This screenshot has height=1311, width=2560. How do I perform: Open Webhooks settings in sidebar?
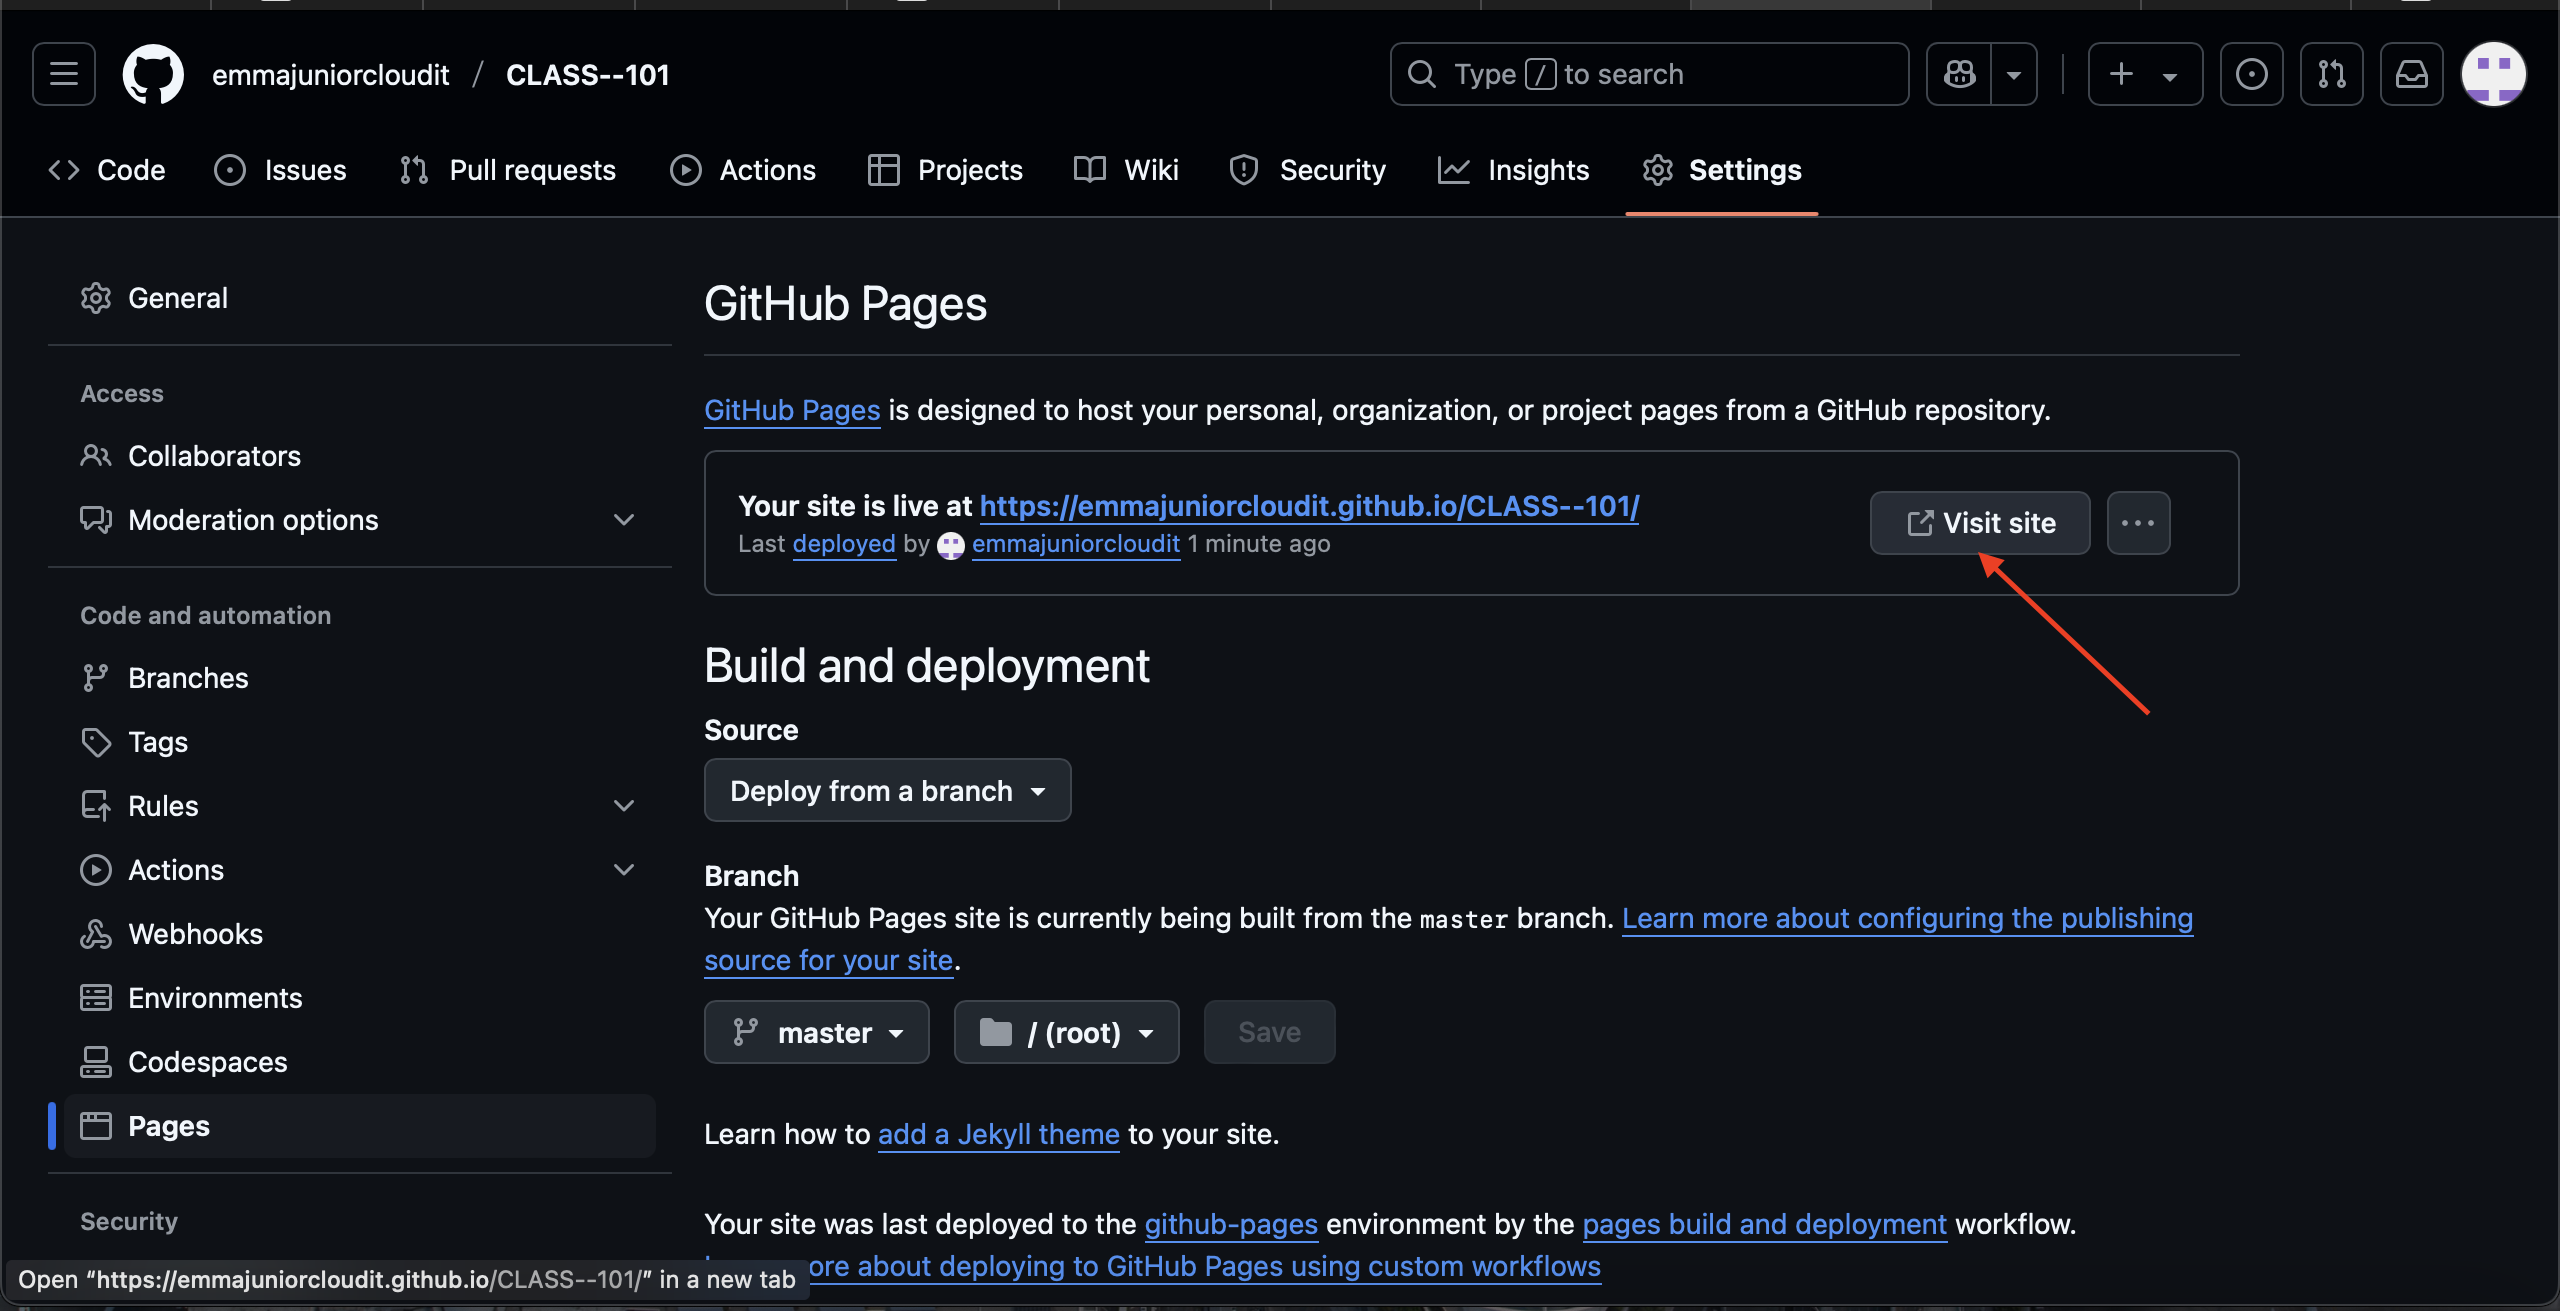[360, 934]
